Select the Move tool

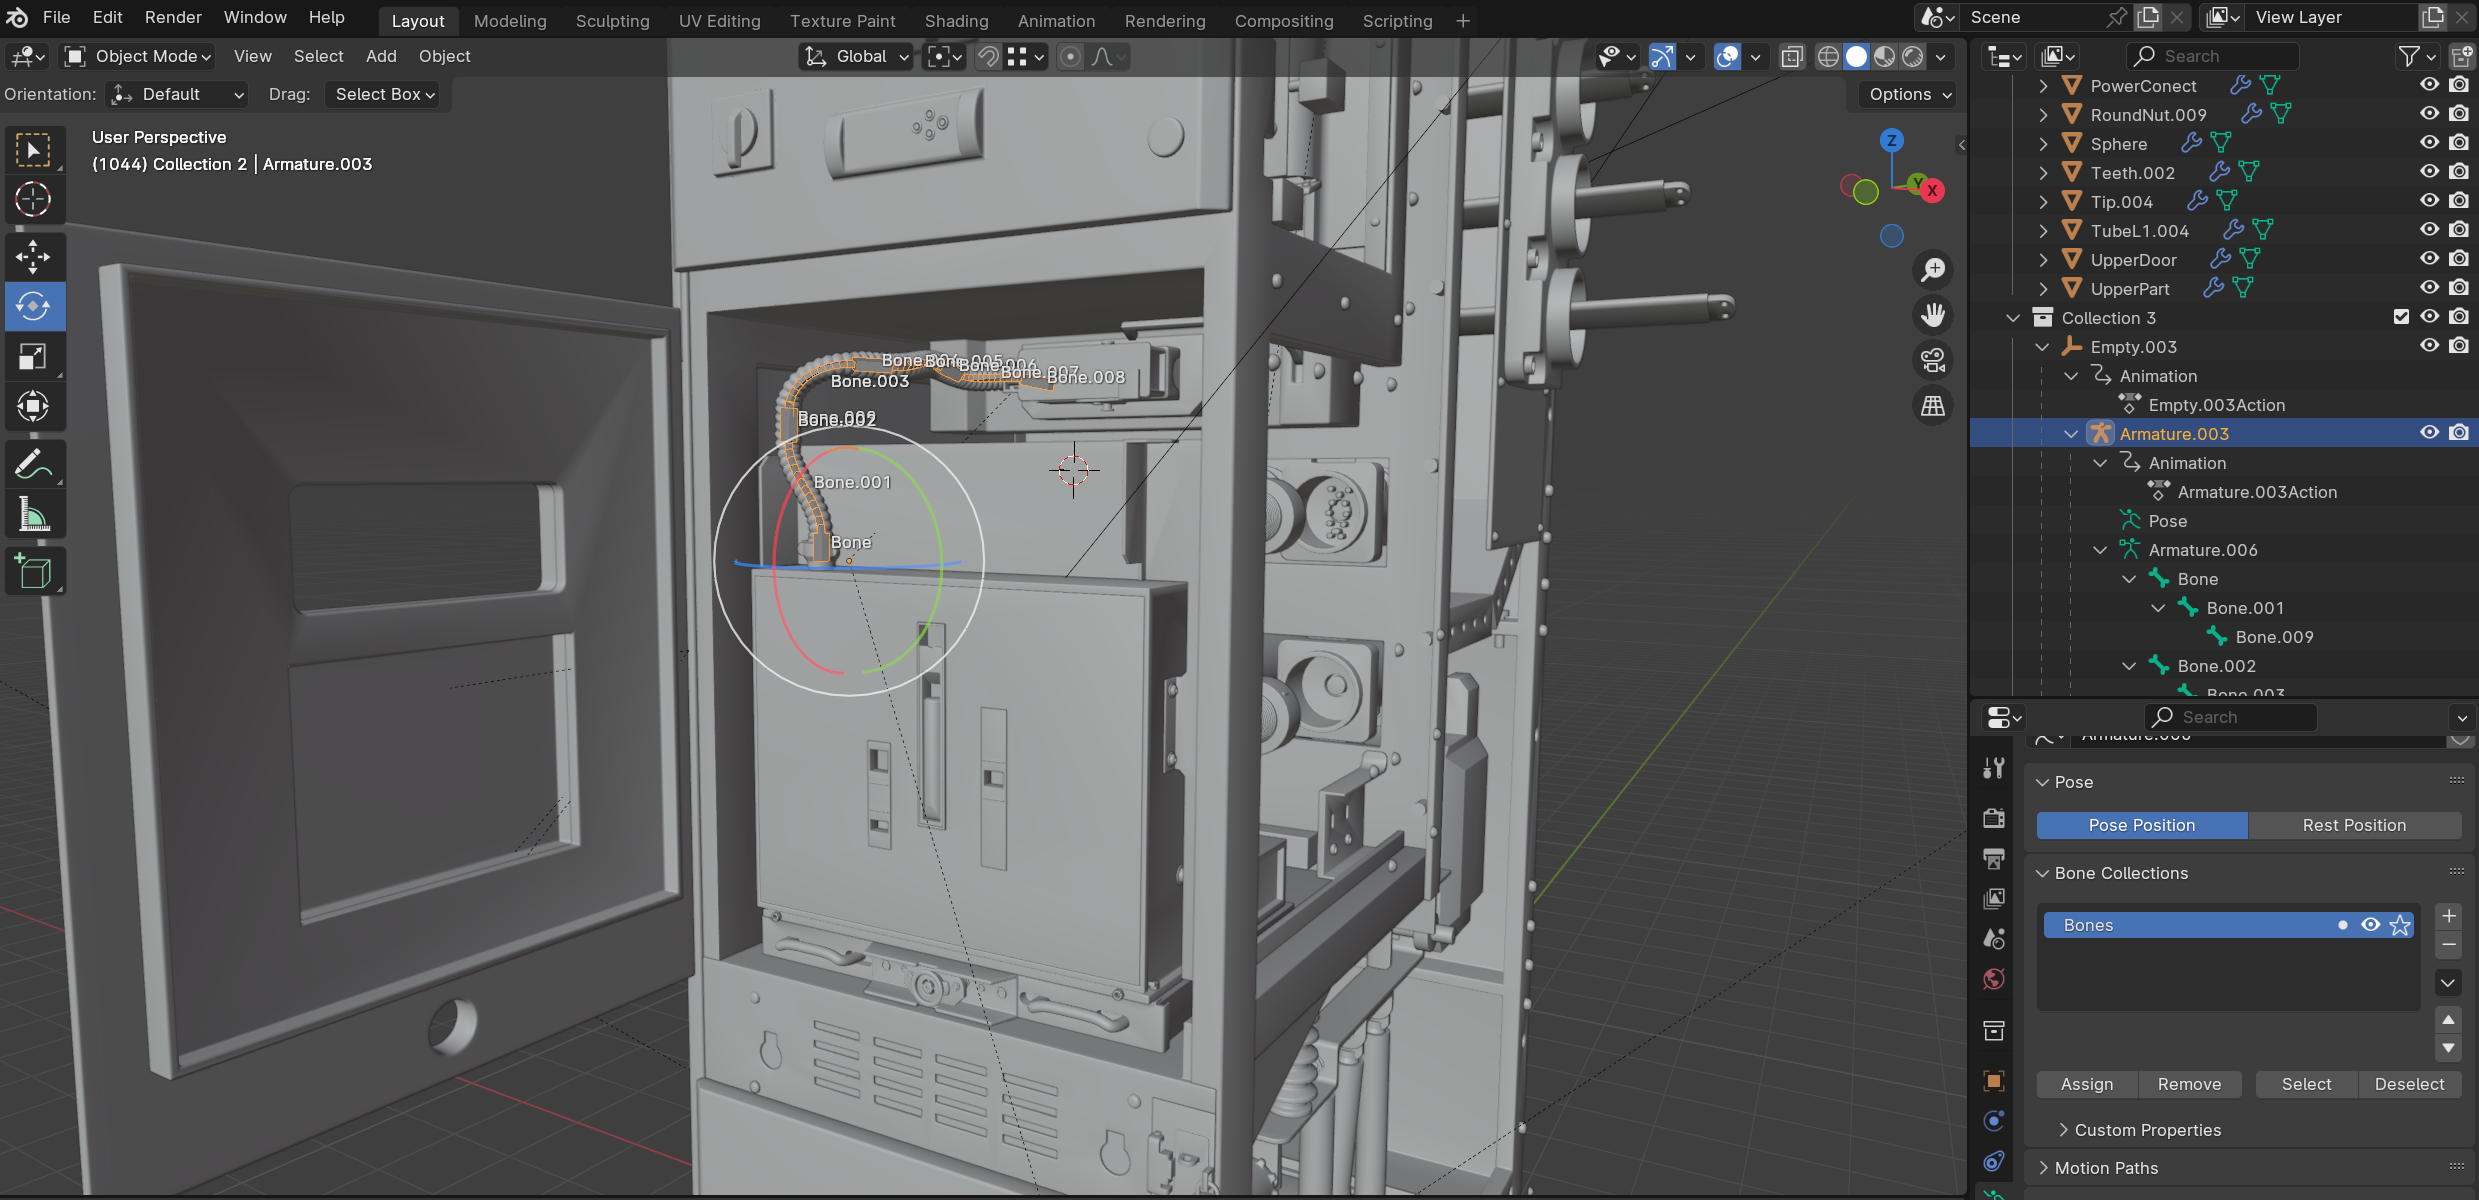point(34,257)
